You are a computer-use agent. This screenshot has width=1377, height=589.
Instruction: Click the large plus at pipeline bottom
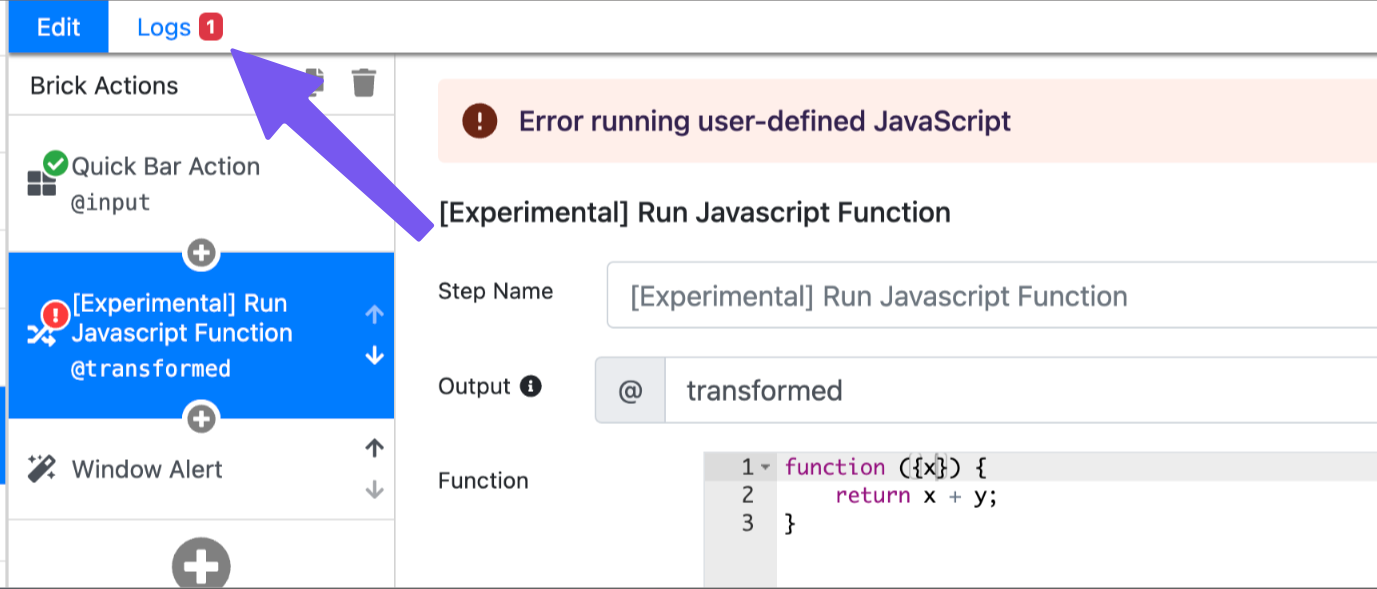click(x=201, y=566)
